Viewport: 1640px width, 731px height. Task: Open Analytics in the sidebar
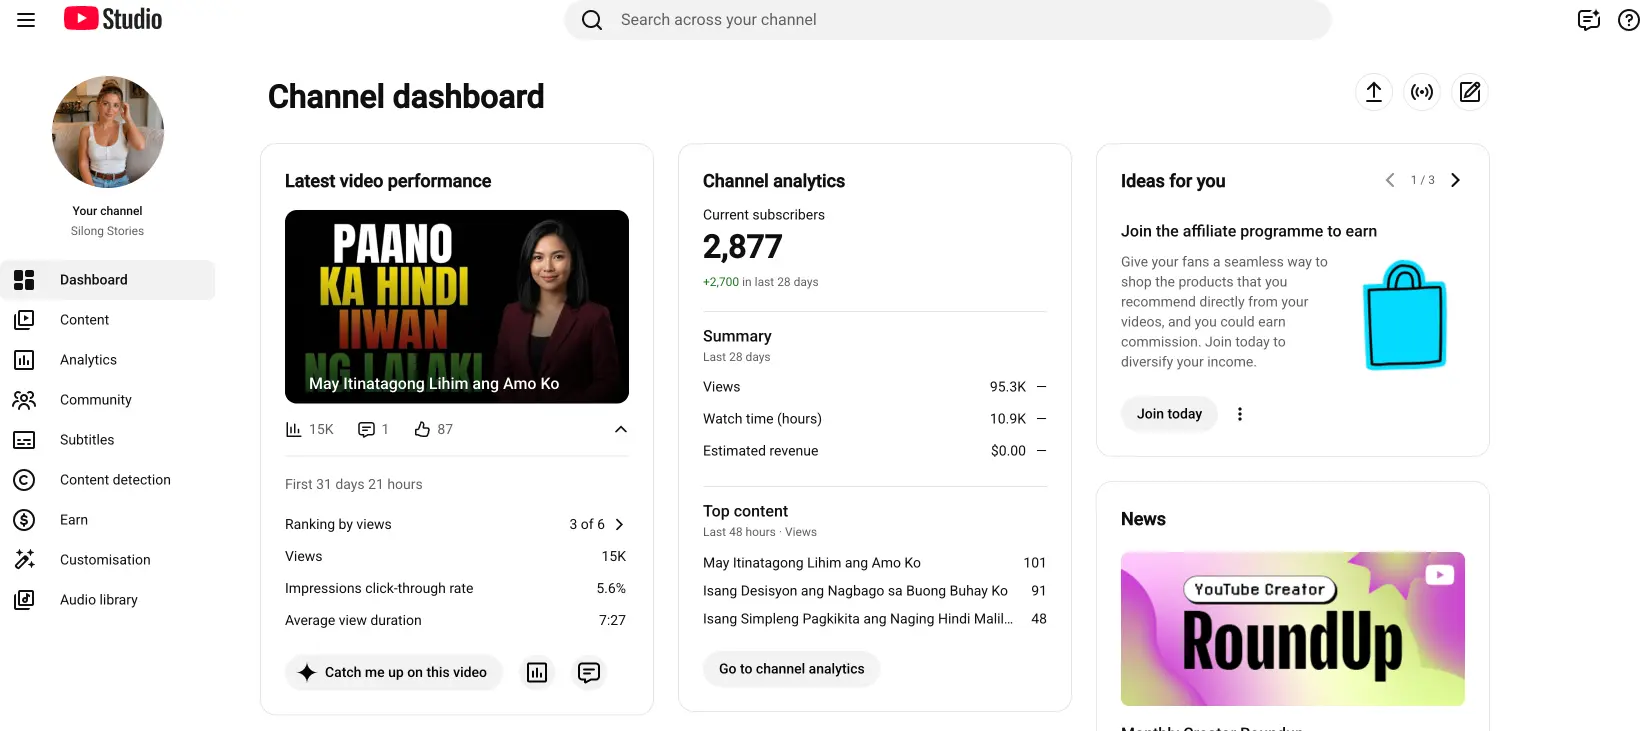click(x=108, y=360)
